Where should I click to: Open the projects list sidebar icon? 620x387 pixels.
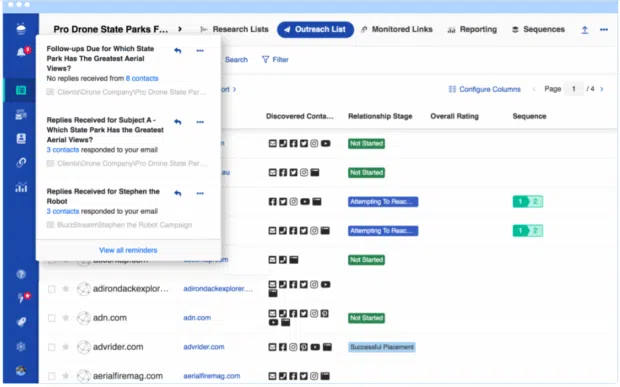21,90
